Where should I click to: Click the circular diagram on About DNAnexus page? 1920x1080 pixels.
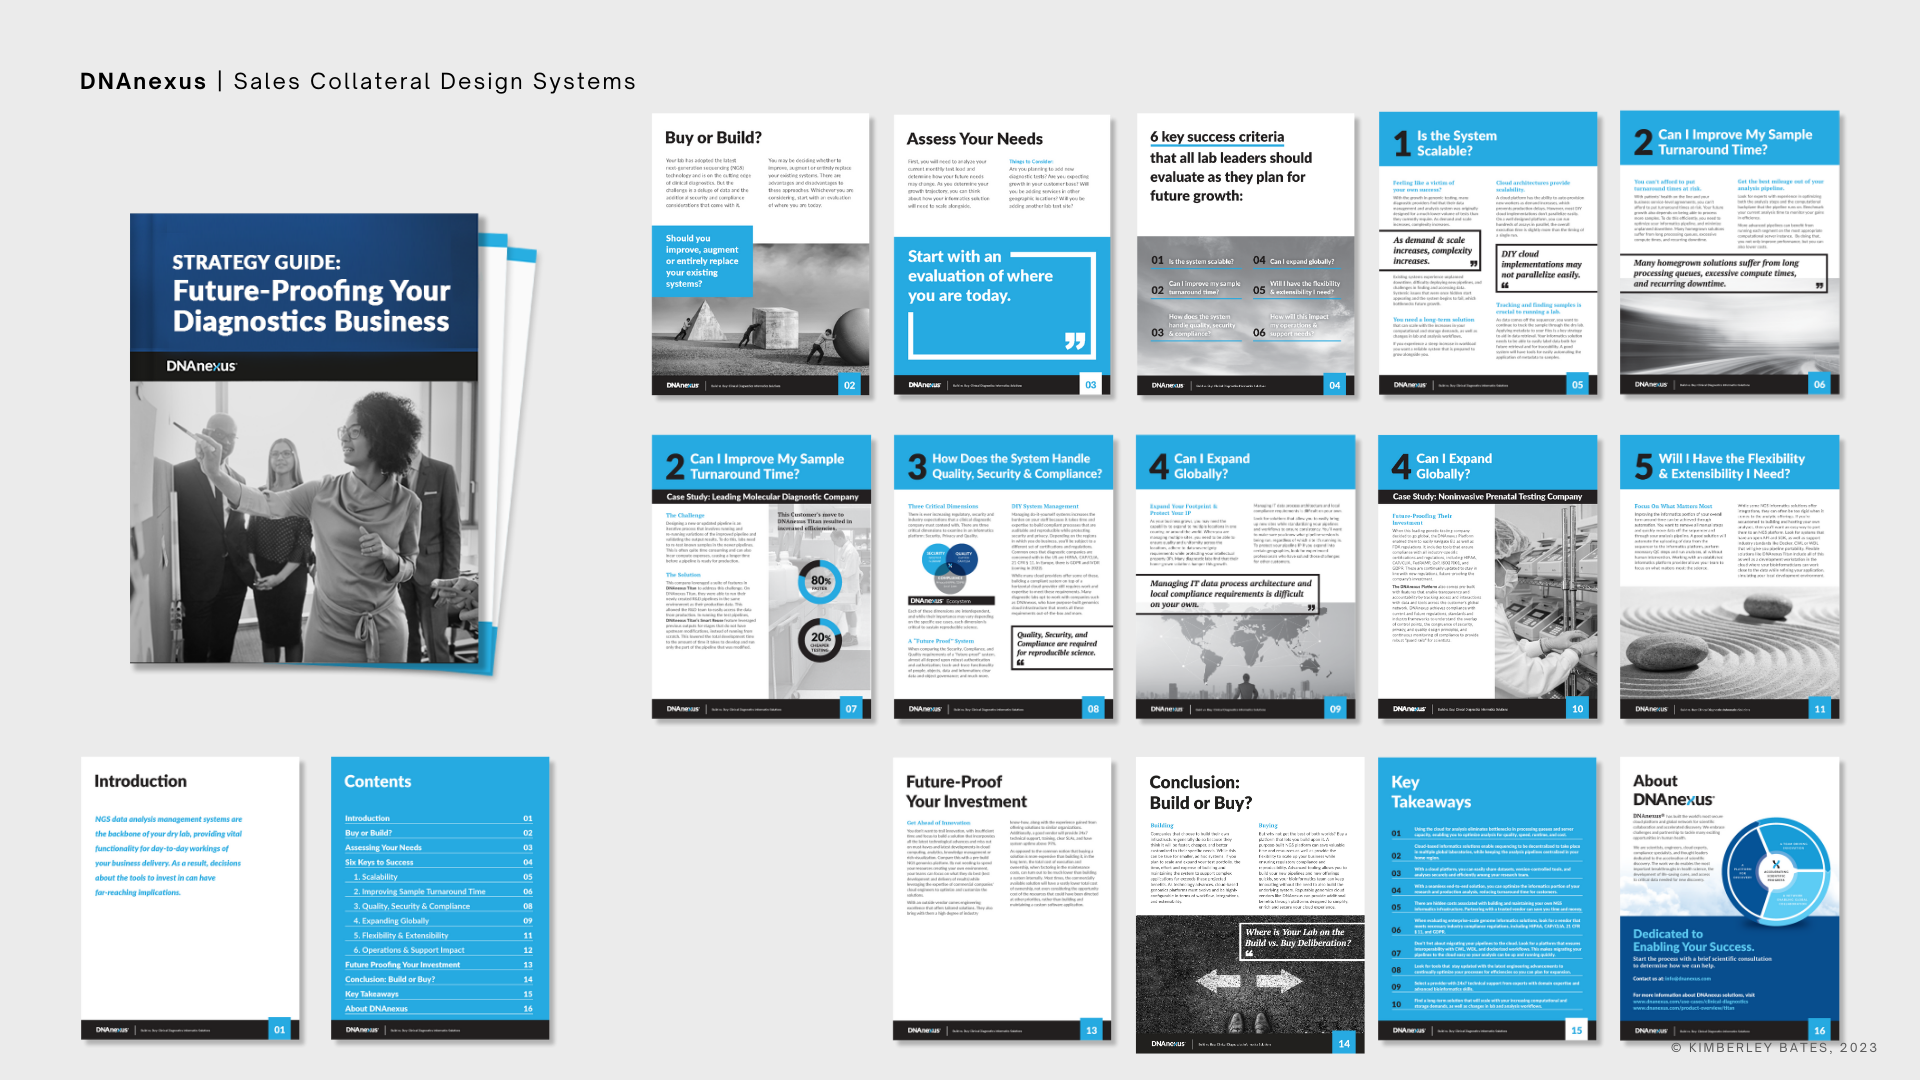coord(1776,872)
